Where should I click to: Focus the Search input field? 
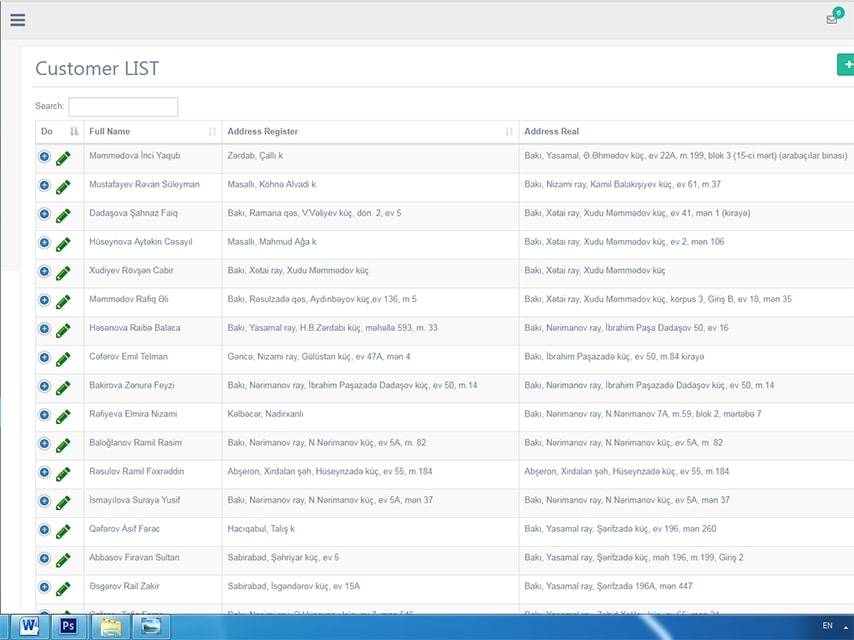tap(123, 107)
